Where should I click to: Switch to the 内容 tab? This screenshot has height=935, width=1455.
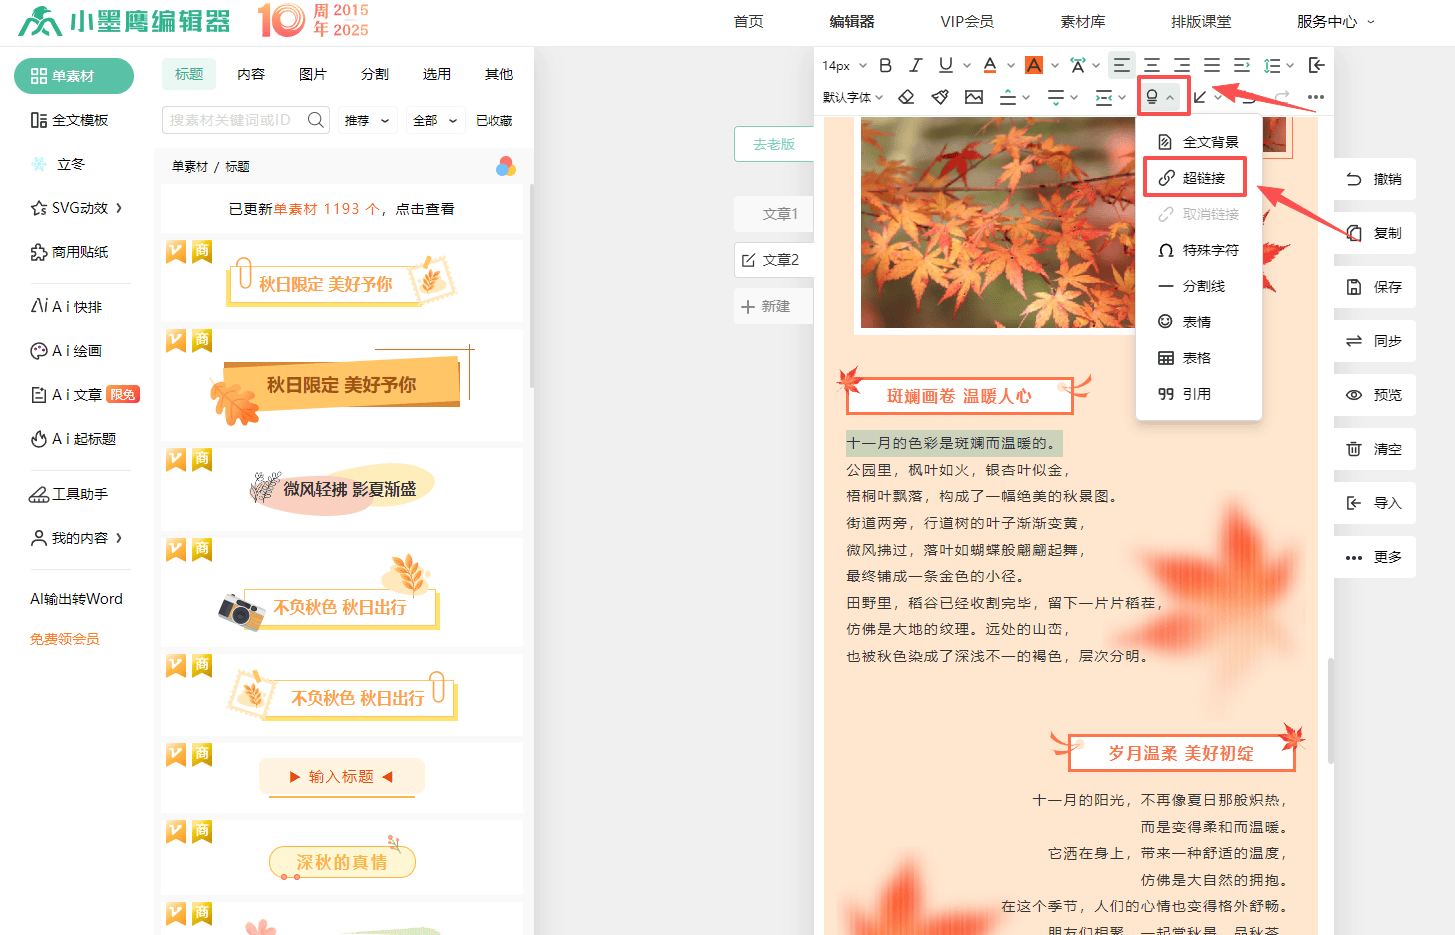click(251, 74)
